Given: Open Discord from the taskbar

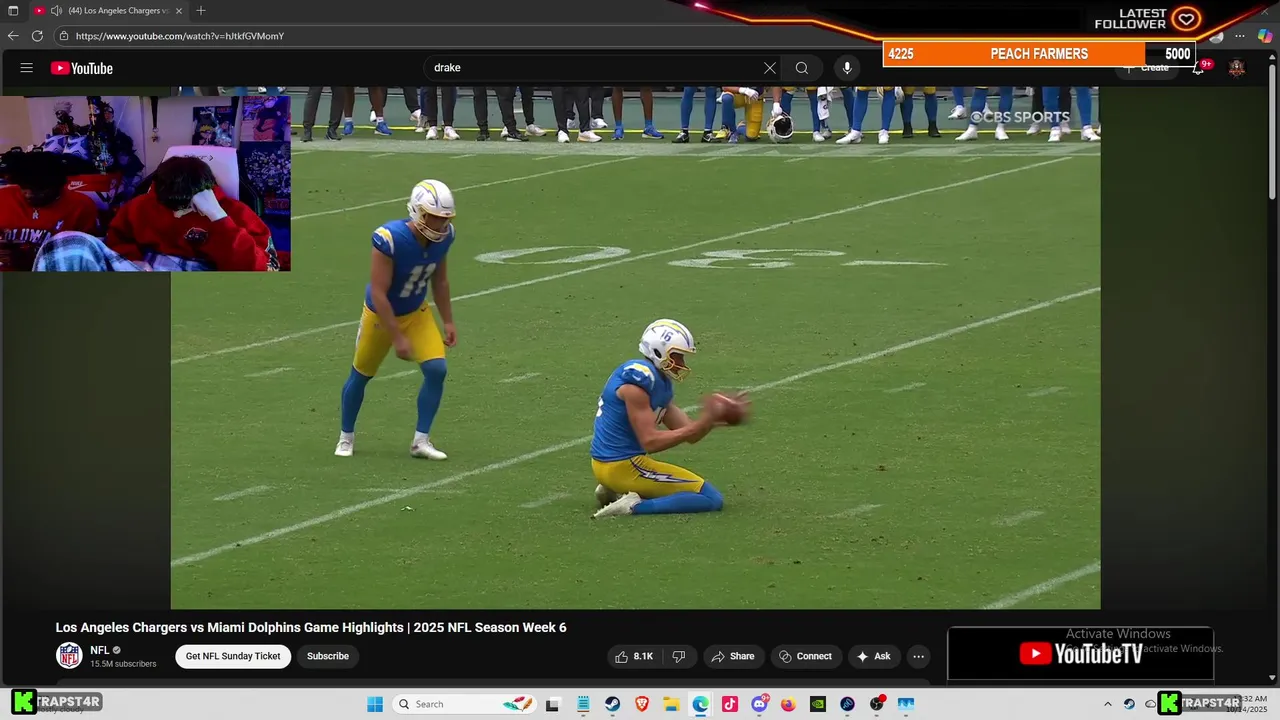Looking at the screenshot, I should click(x=759, y=704).
